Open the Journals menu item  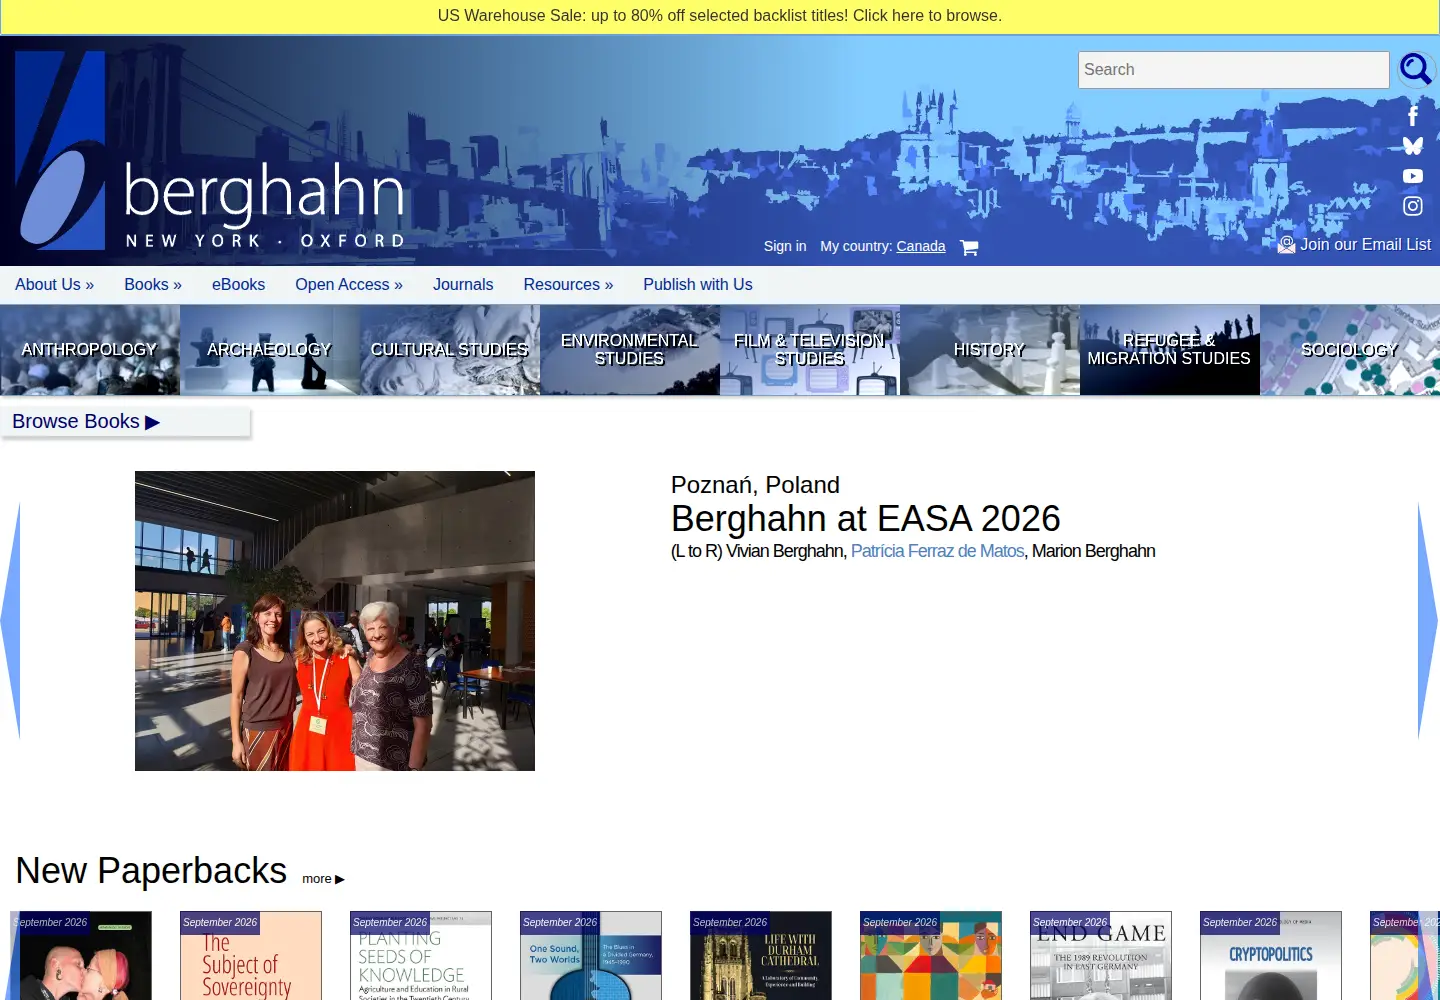pos(463,285)
